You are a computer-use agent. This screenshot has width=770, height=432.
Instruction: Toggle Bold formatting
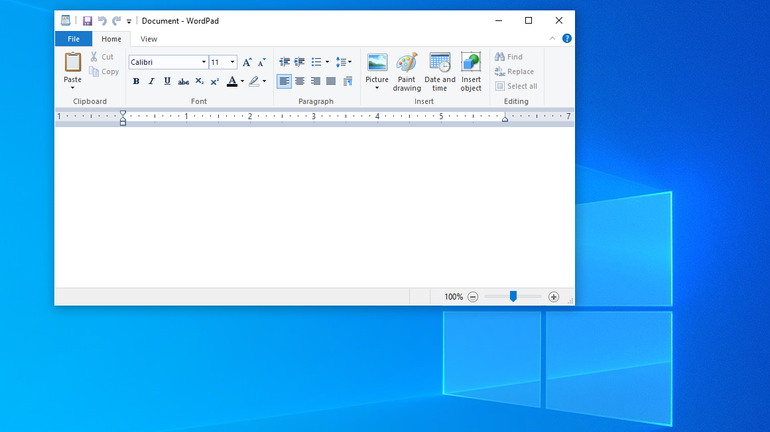[136, 82]
